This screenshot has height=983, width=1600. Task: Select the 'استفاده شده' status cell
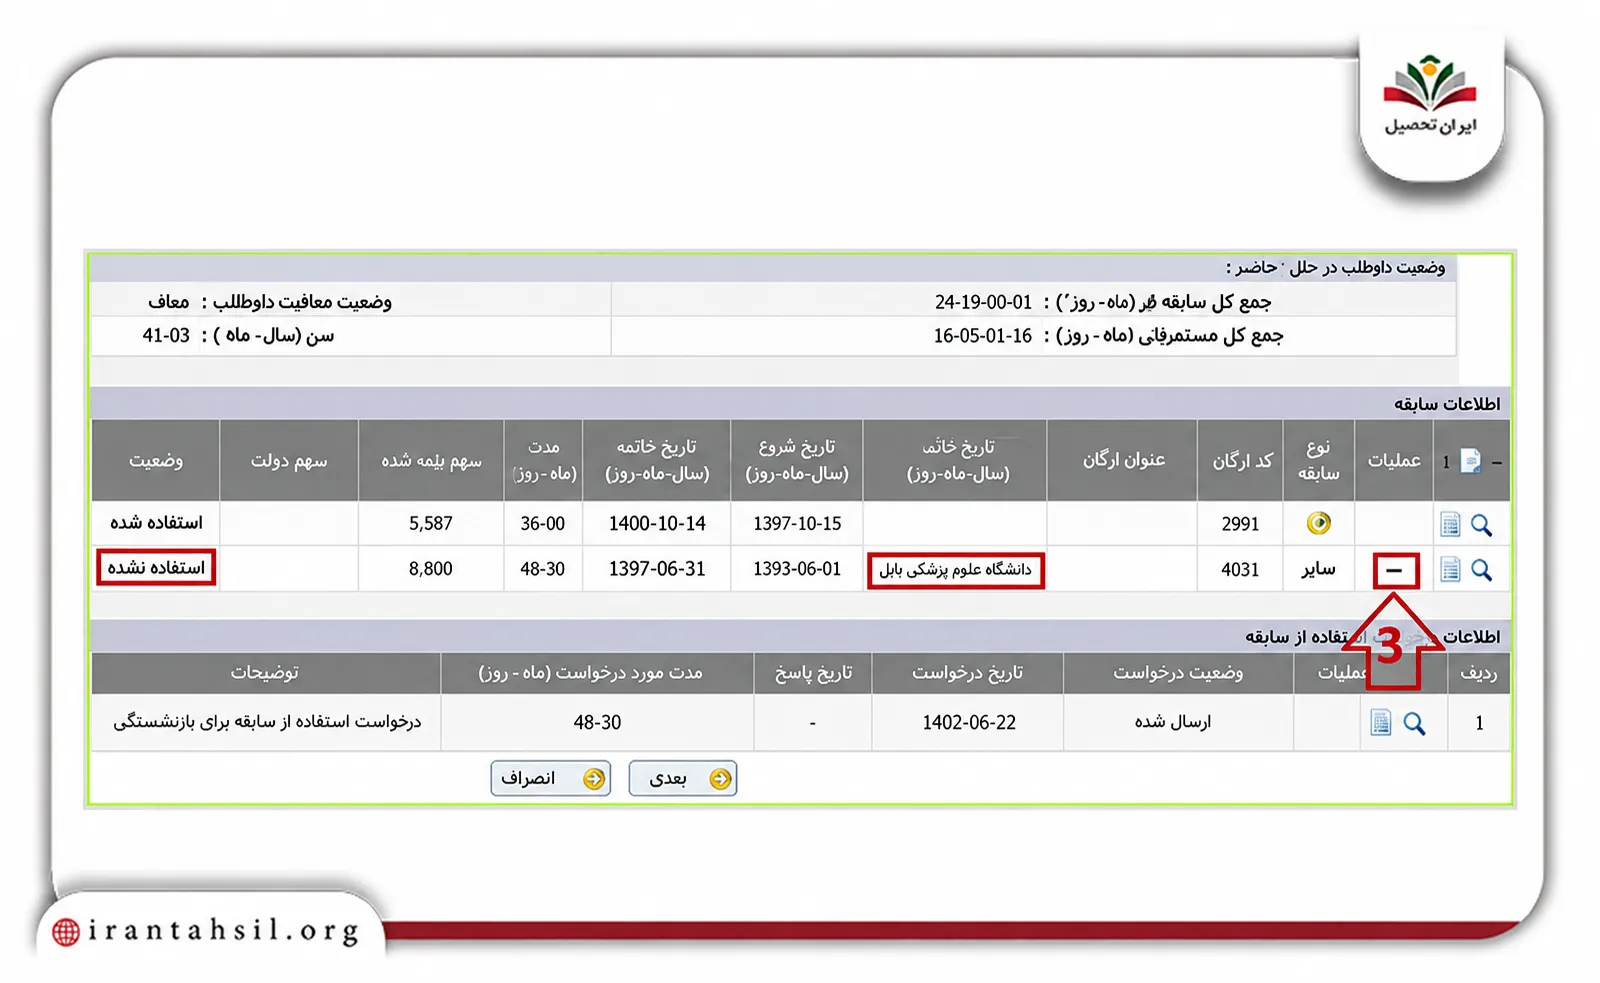pos(156,522)
